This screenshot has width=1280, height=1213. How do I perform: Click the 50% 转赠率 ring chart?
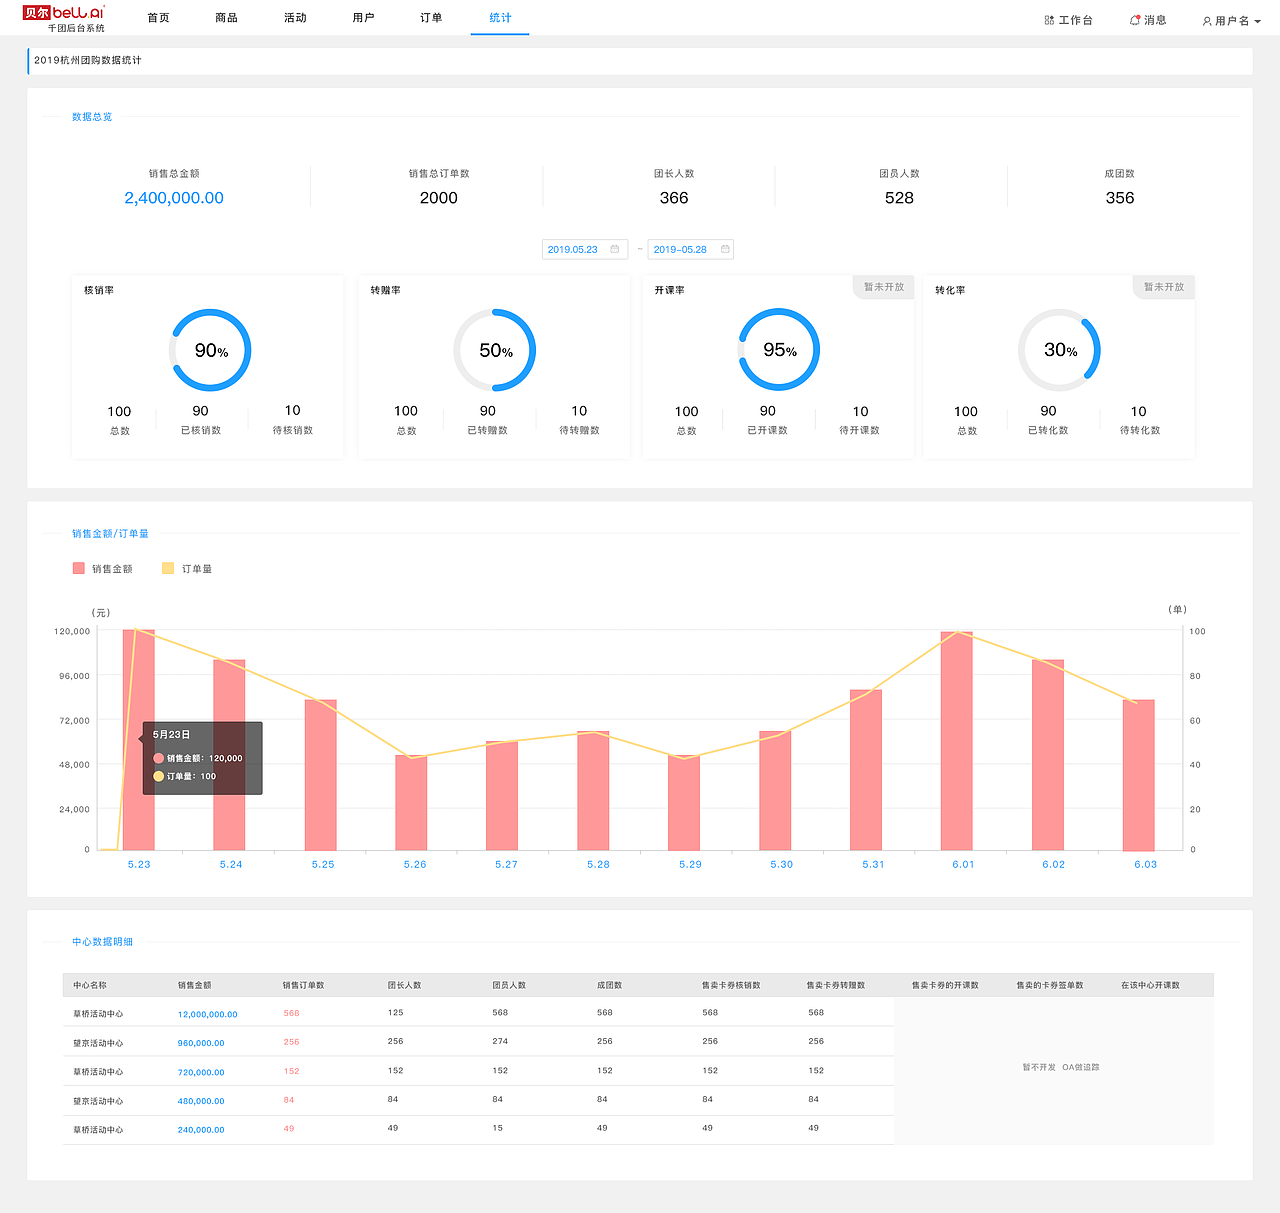pos(495,350)
